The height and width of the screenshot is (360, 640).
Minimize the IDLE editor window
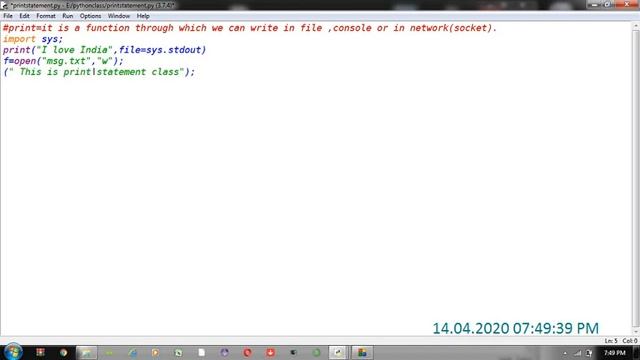[x=595, y=4]
